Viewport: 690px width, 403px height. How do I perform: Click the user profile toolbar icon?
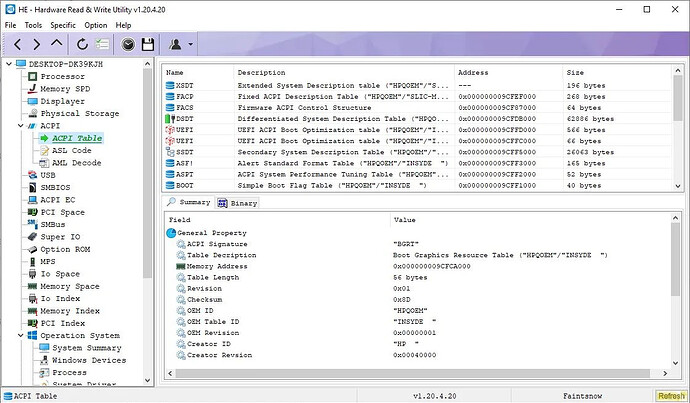(176, 44)
